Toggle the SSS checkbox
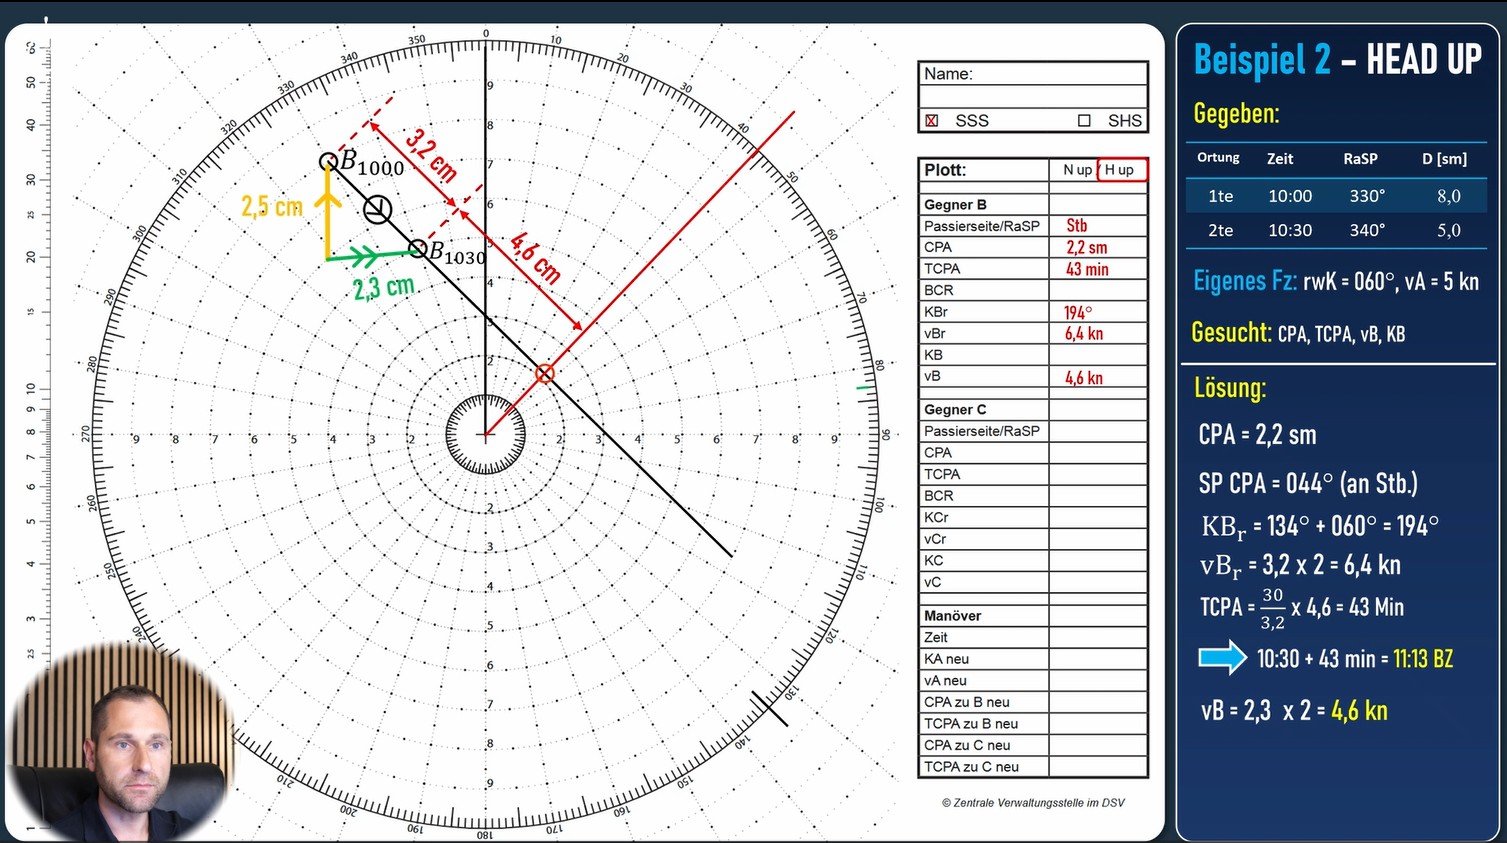Viewport: 1507px width, 843px height. 932,120
